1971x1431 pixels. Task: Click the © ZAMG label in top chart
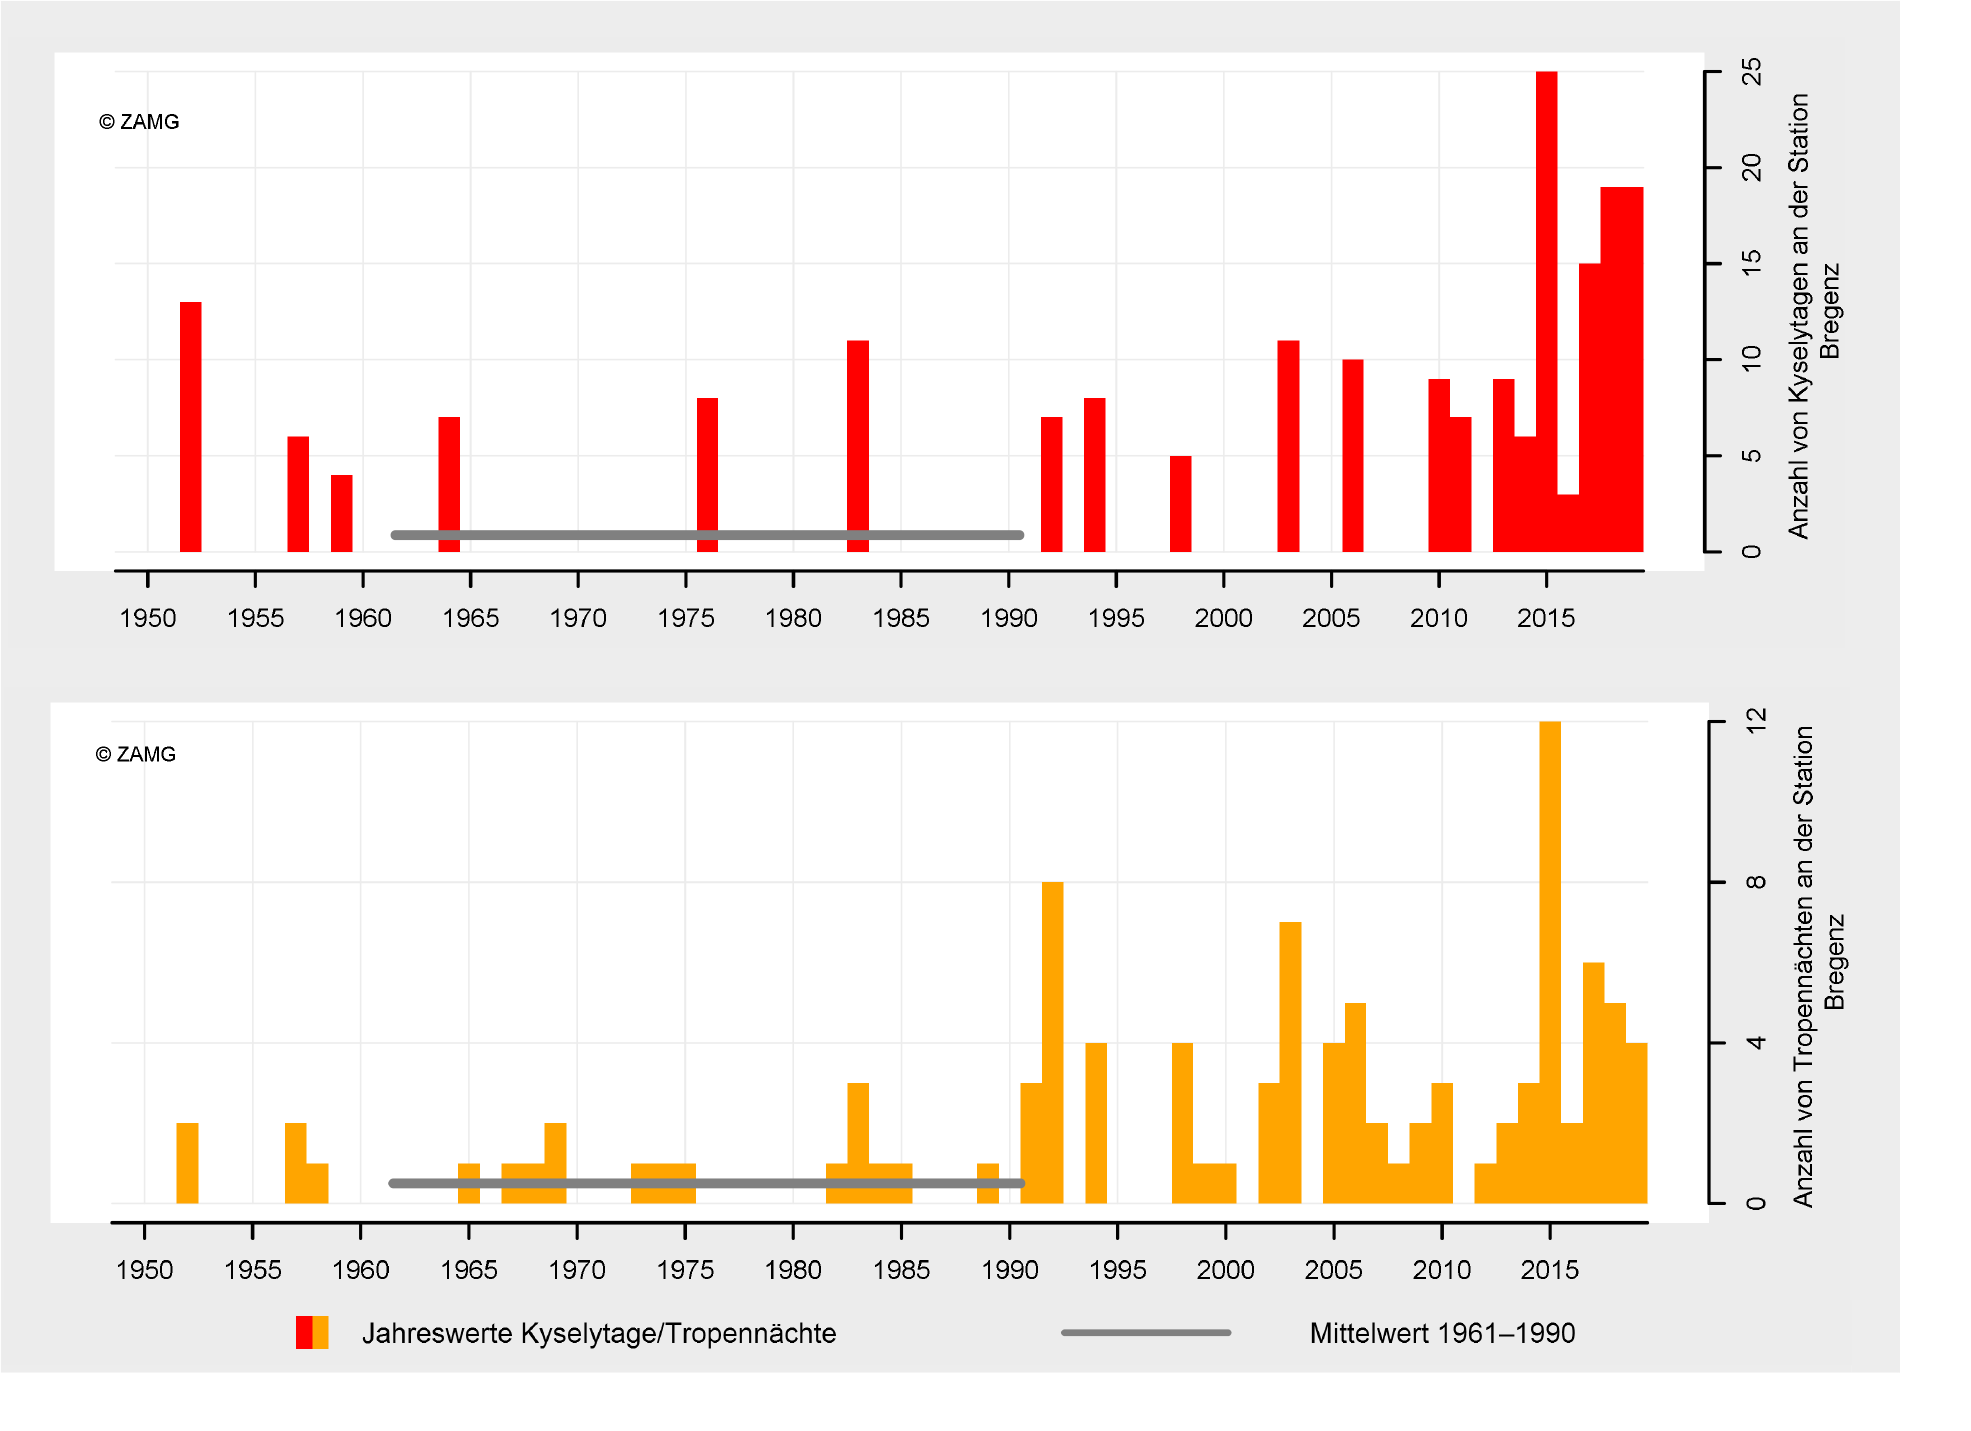pos(139,122)
